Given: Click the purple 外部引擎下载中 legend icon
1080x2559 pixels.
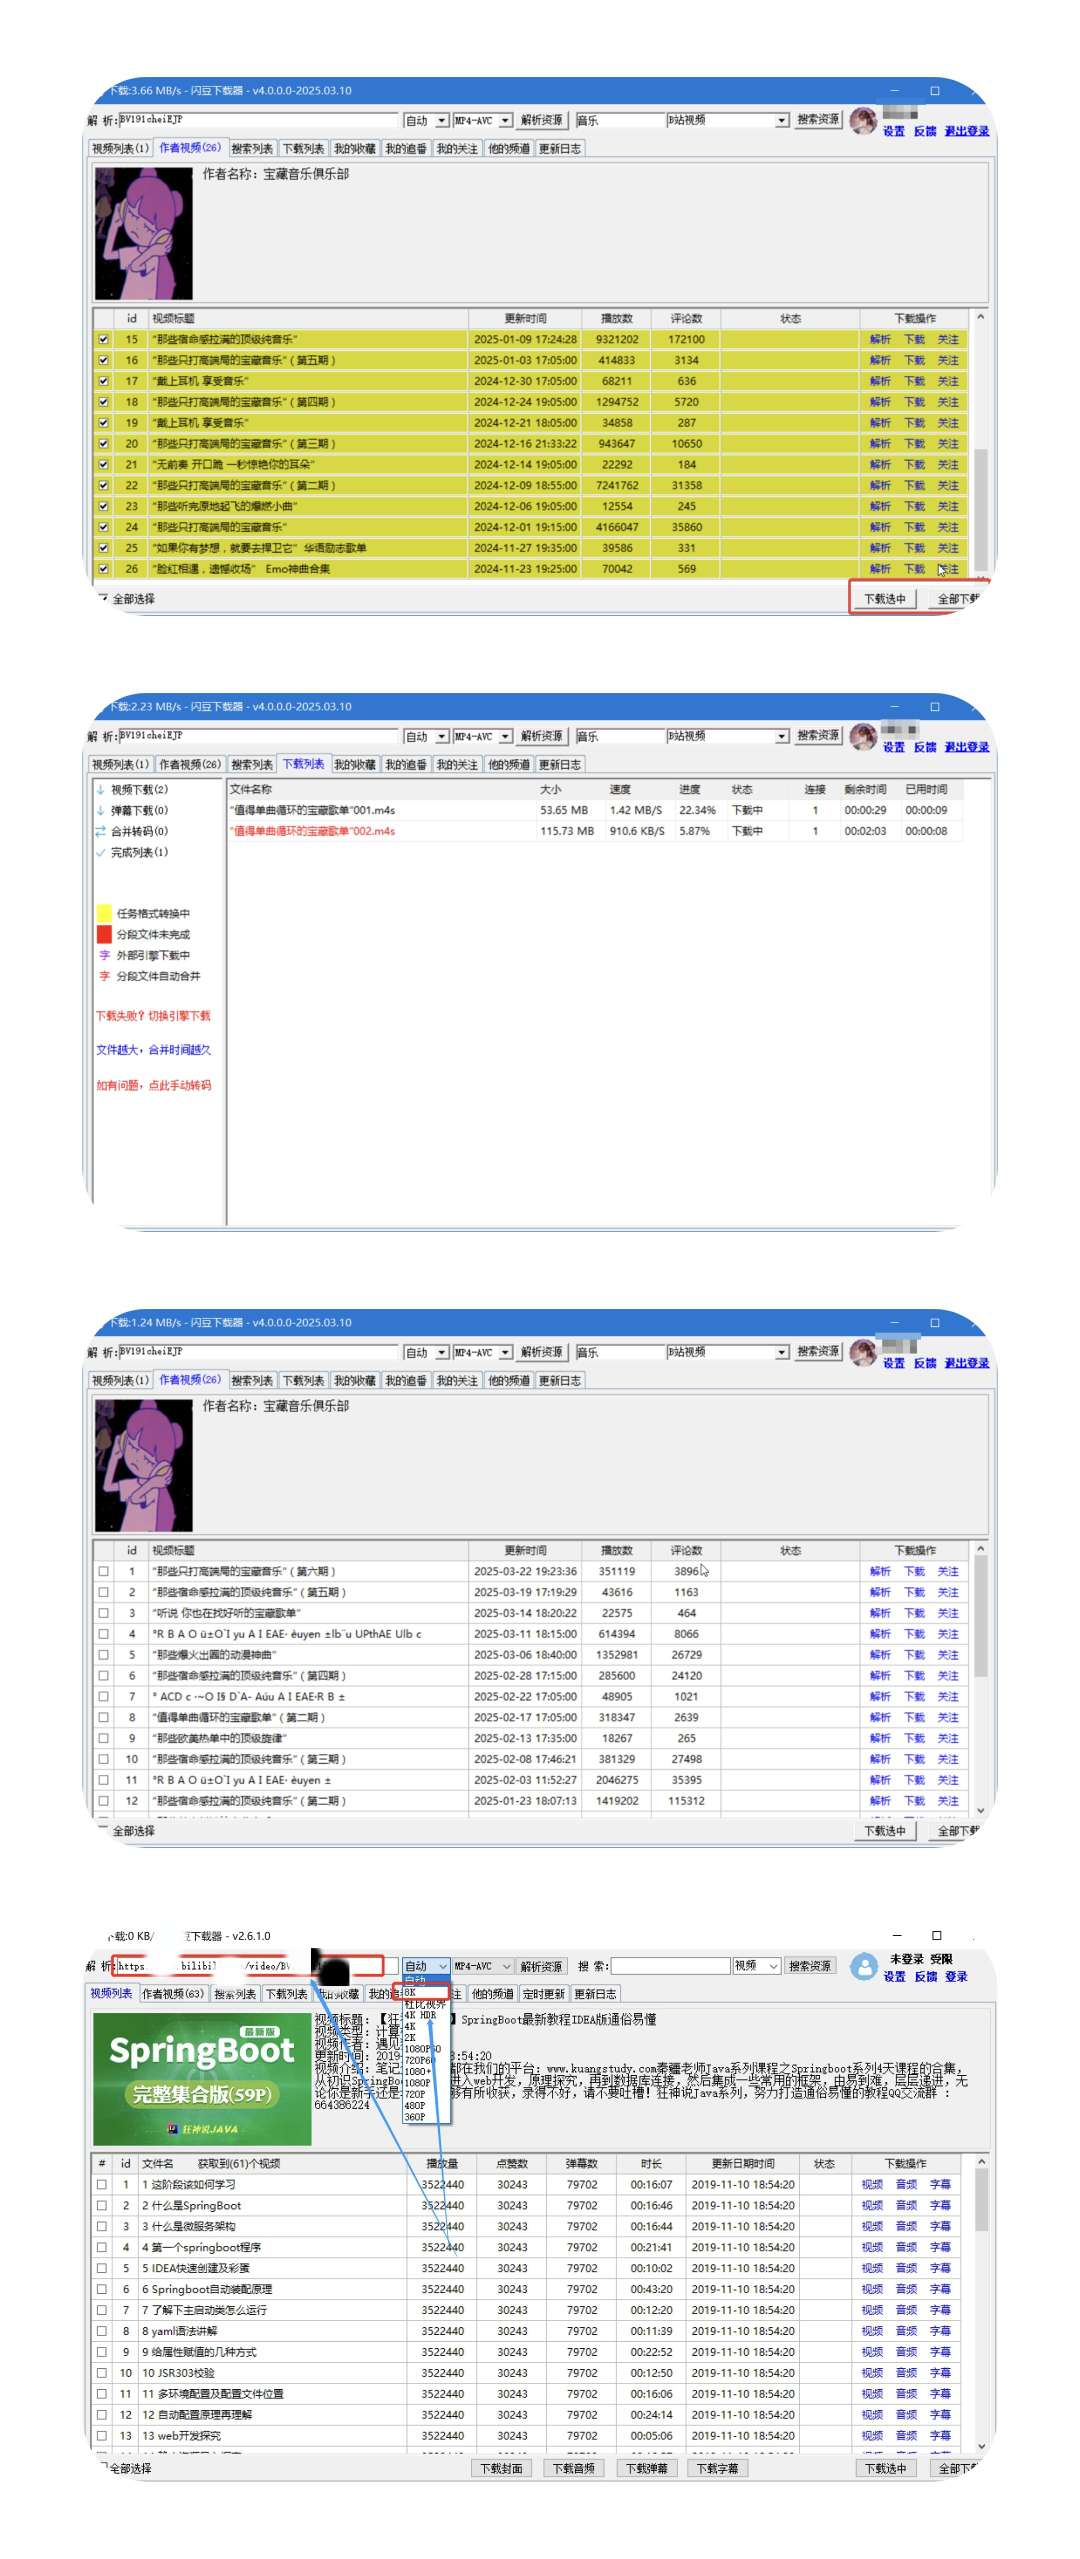Looking at the screenshot, I should click(x=104, y=955).
